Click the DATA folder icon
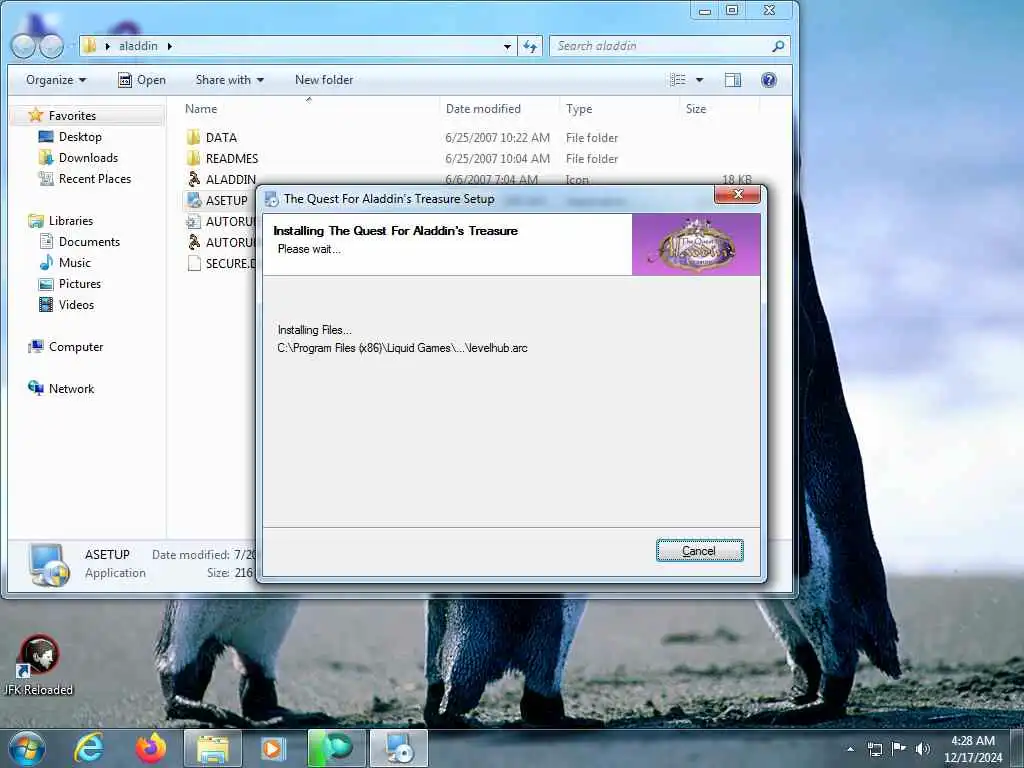Viewport: 1024px width, 768px height. [x=193, y=137]
